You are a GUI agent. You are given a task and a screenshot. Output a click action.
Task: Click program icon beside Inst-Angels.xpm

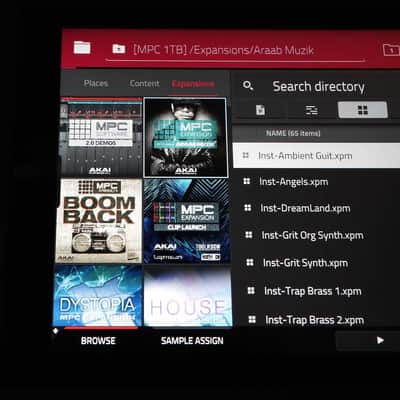[247, 181]
